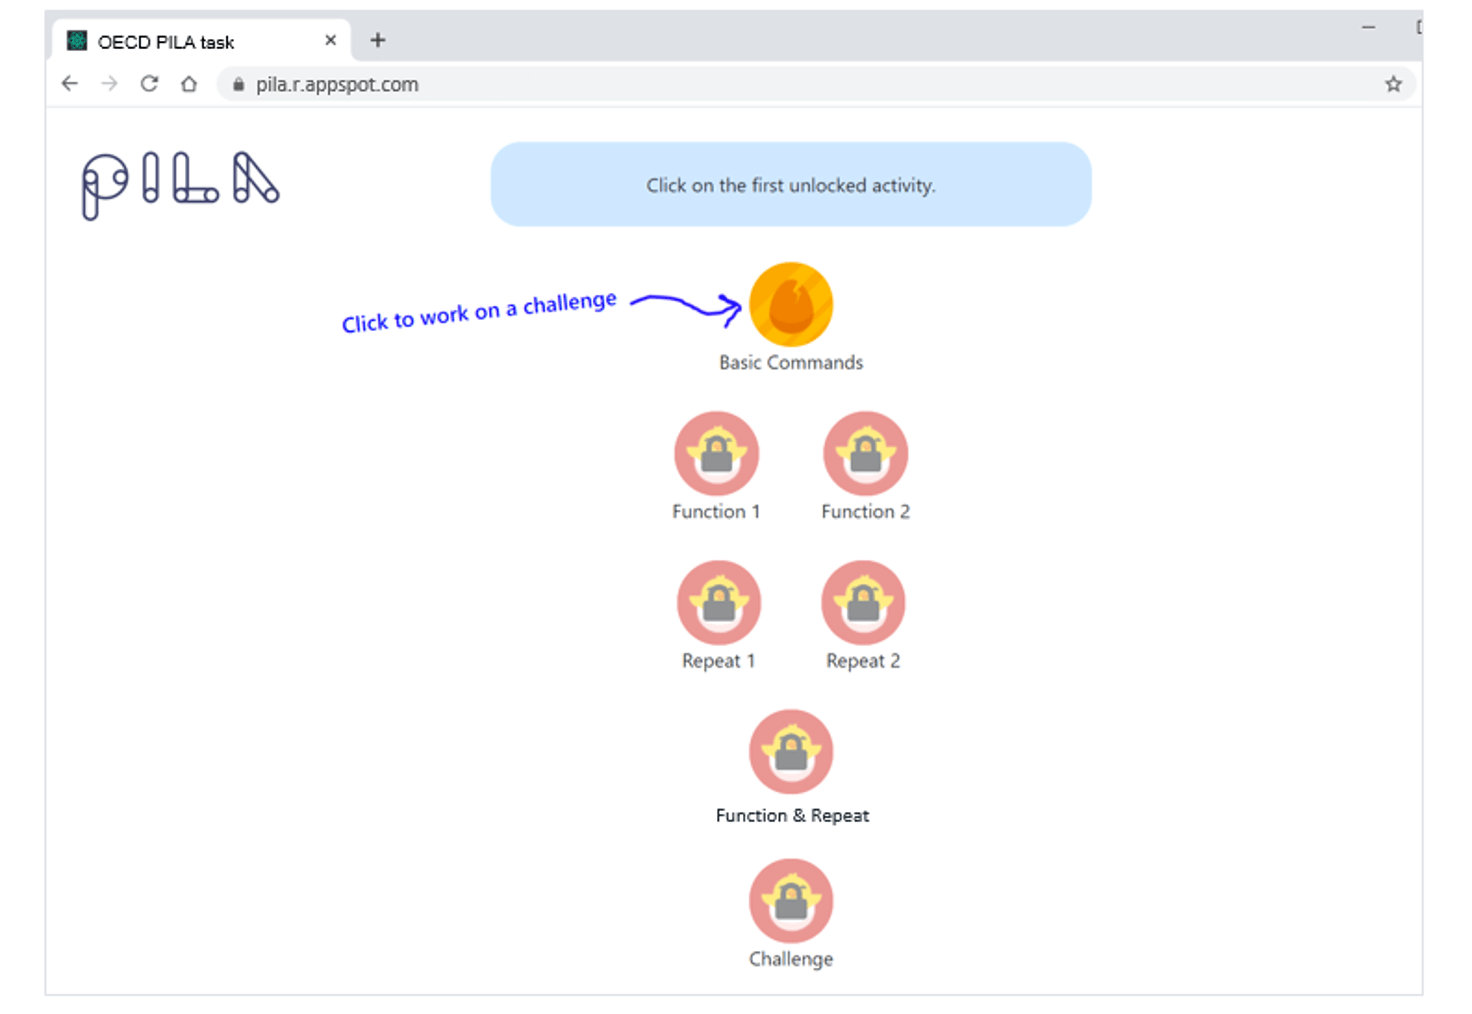Click the blue arrow pointing to Basic Commands
1472x1014 pixels.
[685, 302]
